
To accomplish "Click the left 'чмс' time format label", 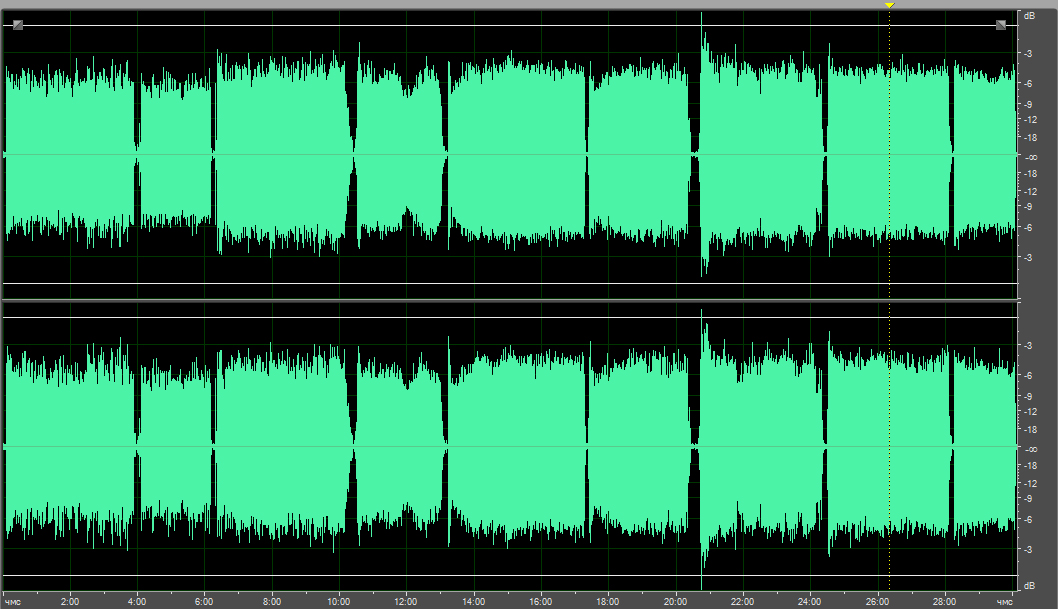I will point(13,602).
